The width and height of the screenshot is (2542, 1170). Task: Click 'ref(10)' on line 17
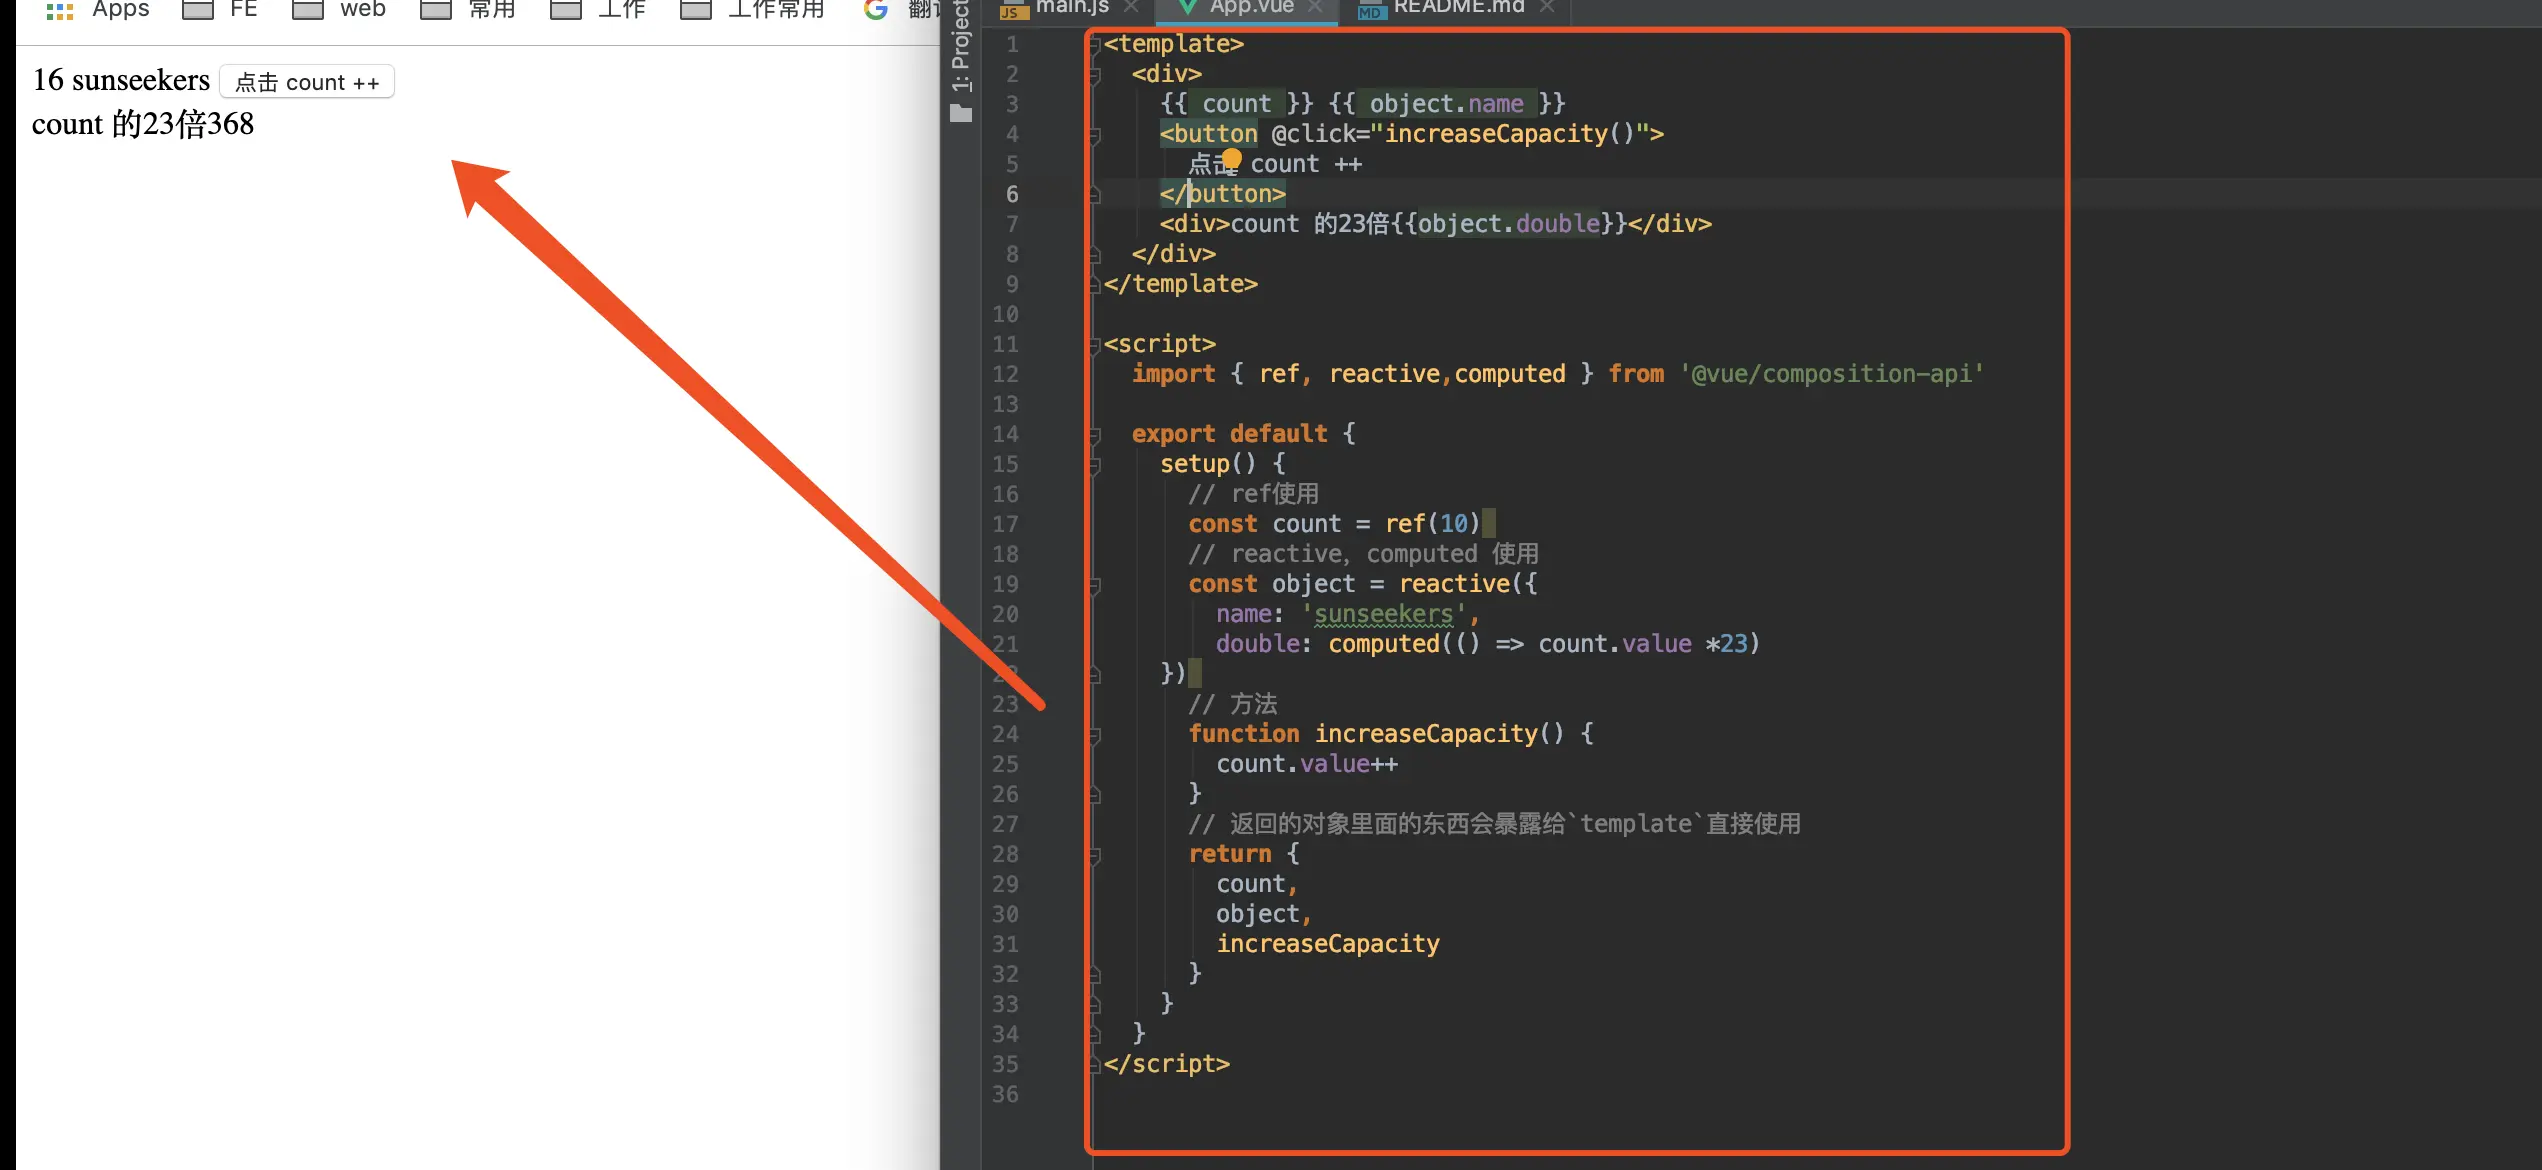(1432, 524)
